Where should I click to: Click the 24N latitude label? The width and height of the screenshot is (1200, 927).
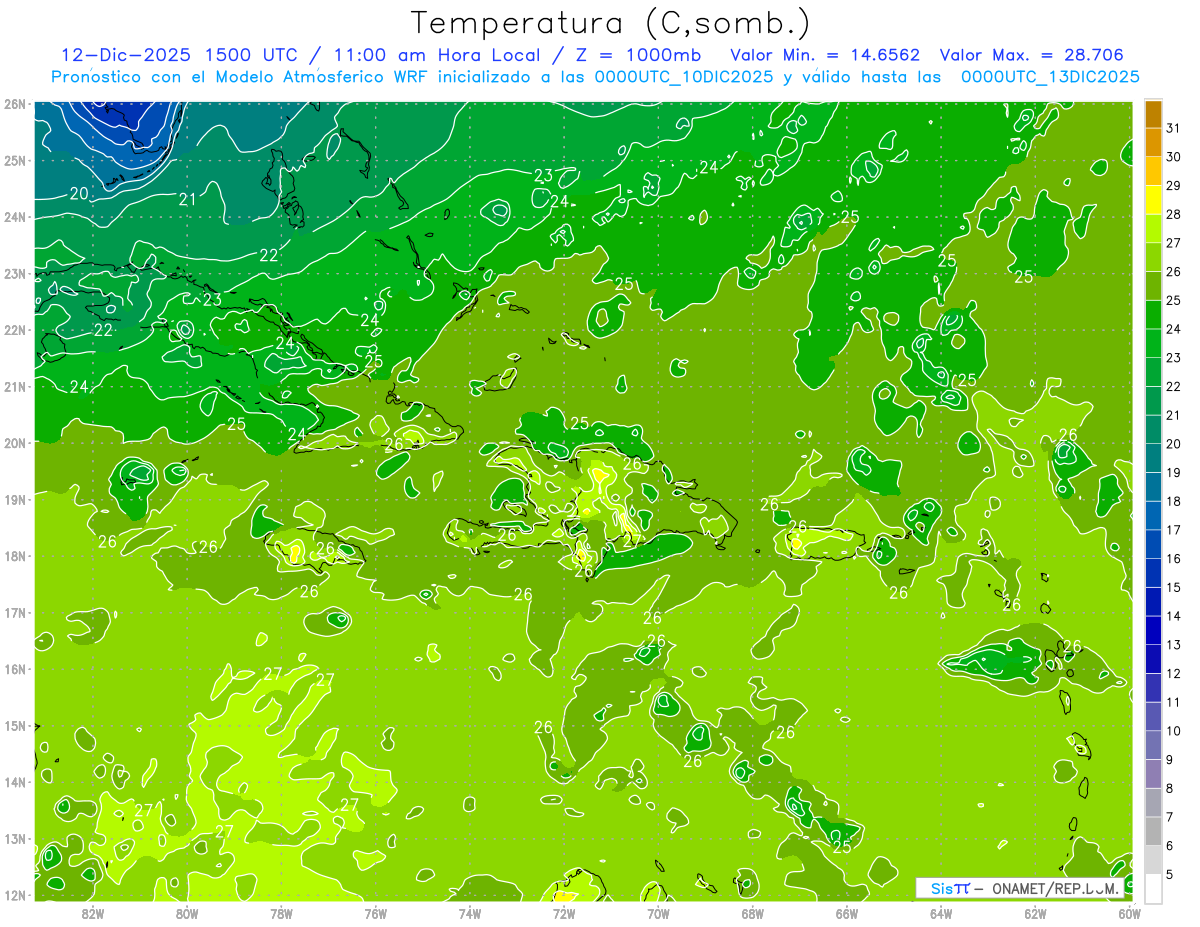15,217
